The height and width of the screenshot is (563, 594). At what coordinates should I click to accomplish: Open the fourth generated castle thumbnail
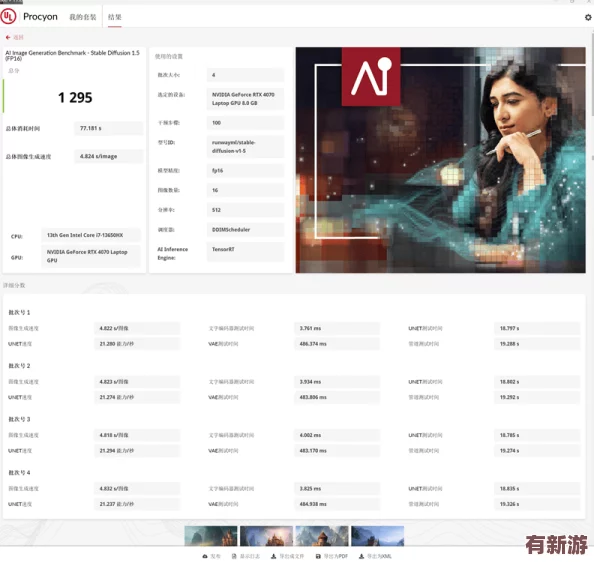click(377, 536)
